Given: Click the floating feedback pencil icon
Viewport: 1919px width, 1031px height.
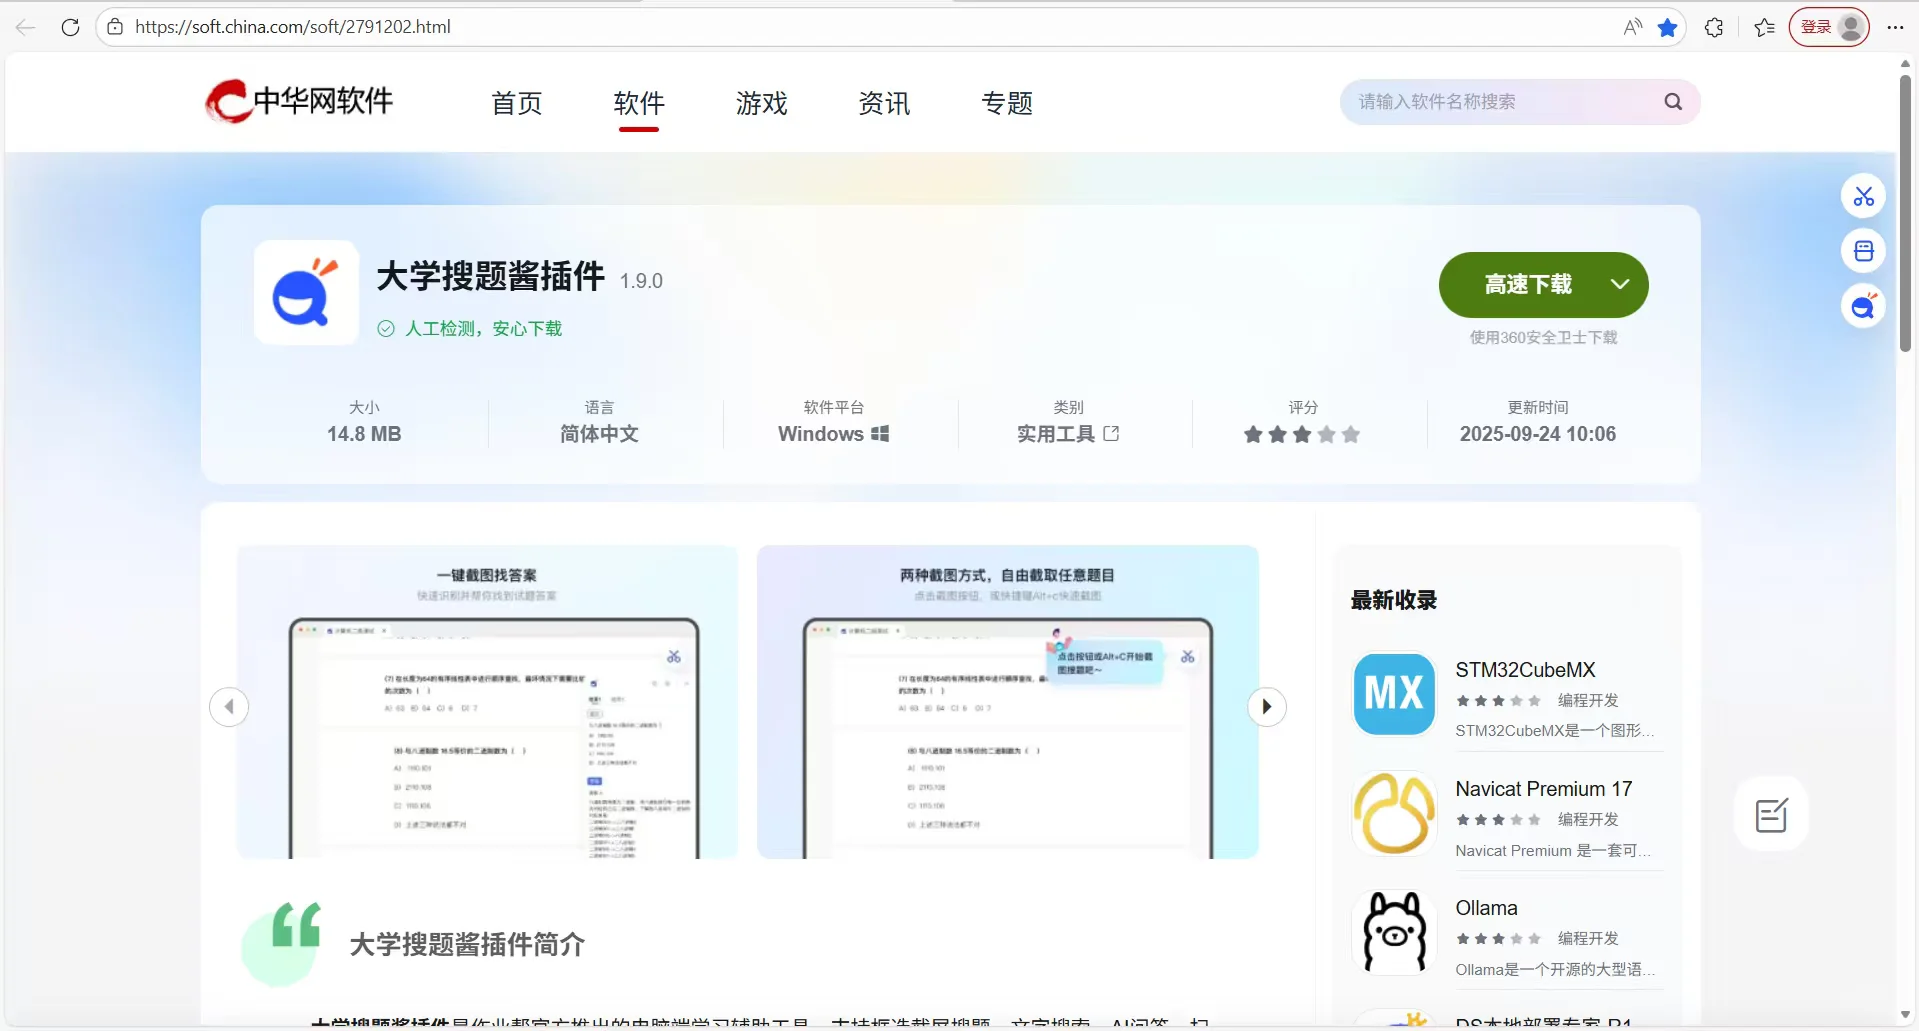Looking at the screenshot, I should pyautogui.click(x=1769, y=813).
